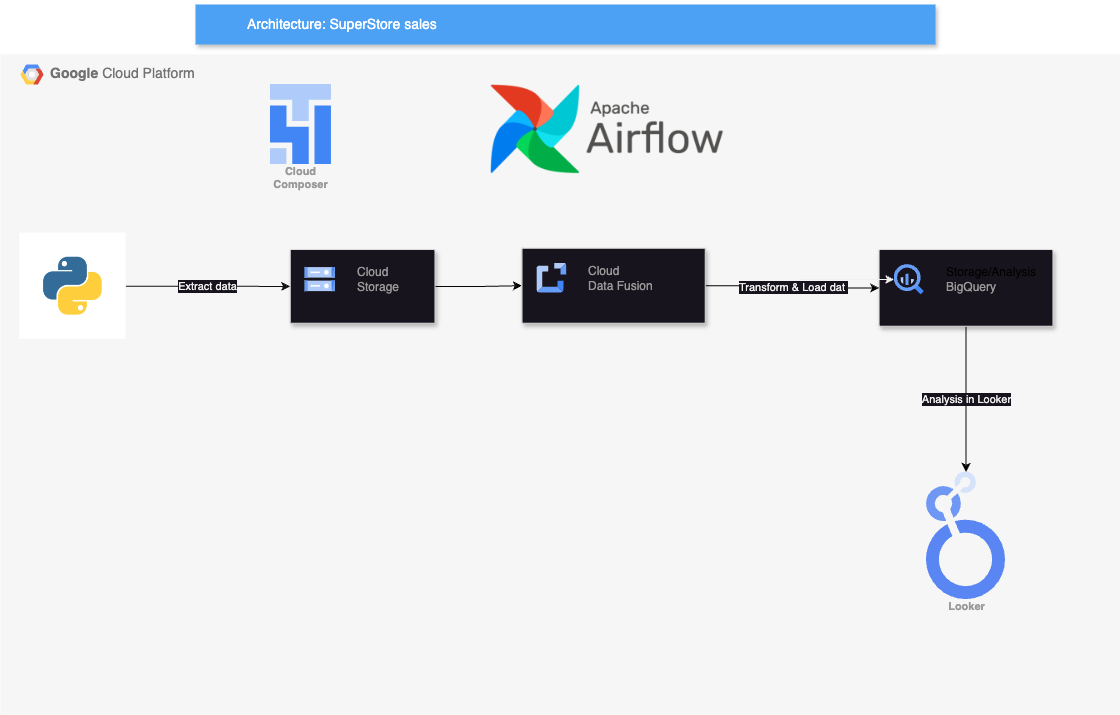Image resolution: width=1120 pixels, height=715 pixels.
Task: Click the 'Looker' caption under the logo
Action: click(x=965, y=606)
